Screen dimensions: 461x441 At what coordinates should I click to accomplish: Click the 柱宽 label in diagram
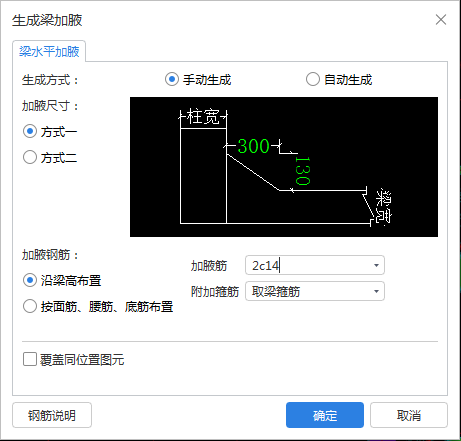pos(203,116)
